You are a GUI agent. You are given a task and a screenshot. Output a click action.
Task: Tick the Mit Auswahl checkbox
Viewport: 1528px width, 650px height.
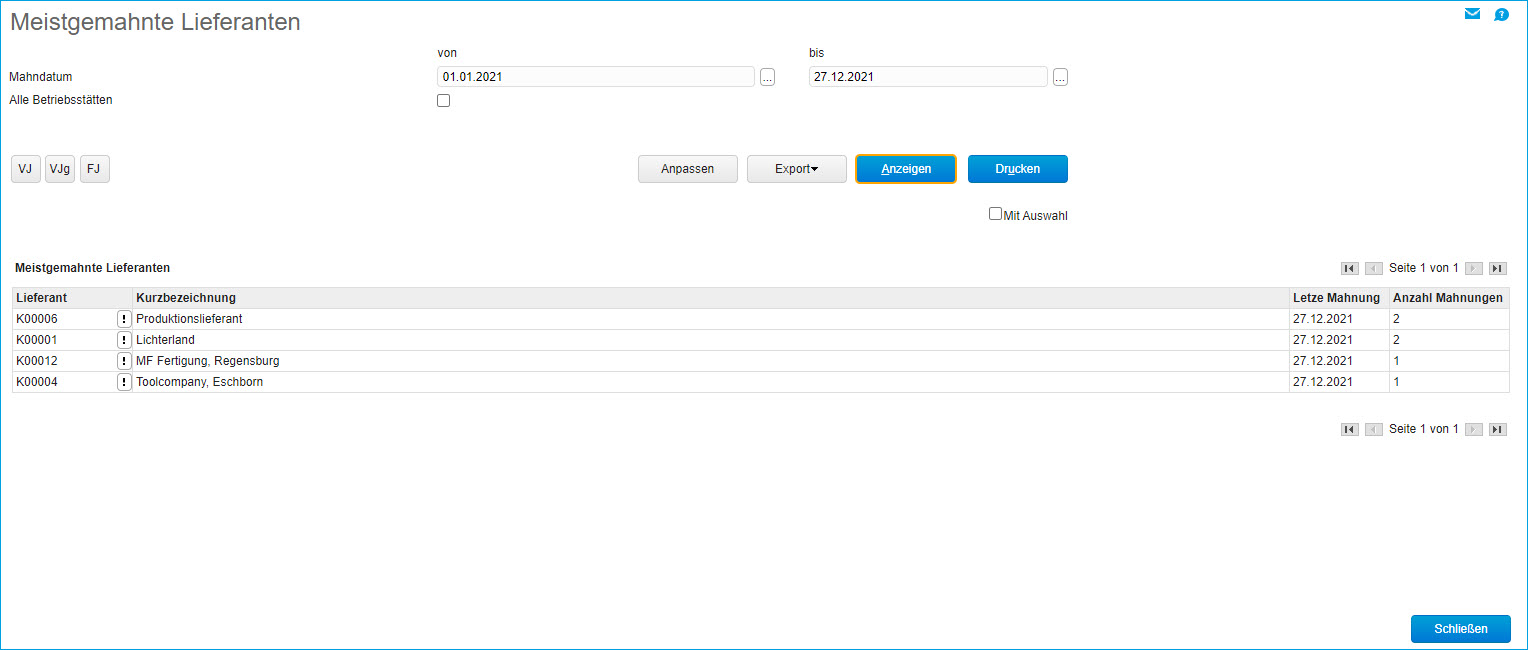pos(995,213)
